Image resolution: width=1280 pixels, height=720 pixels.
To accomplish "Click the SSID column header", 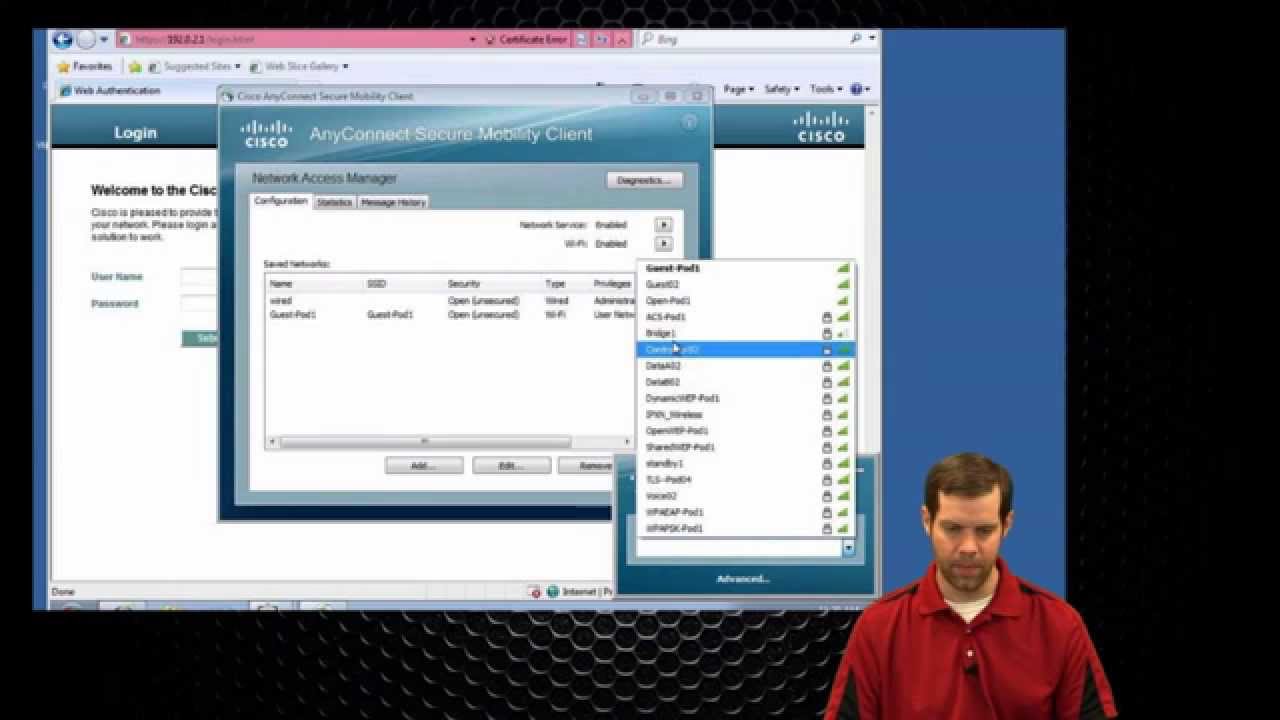I will coord(402,284).
